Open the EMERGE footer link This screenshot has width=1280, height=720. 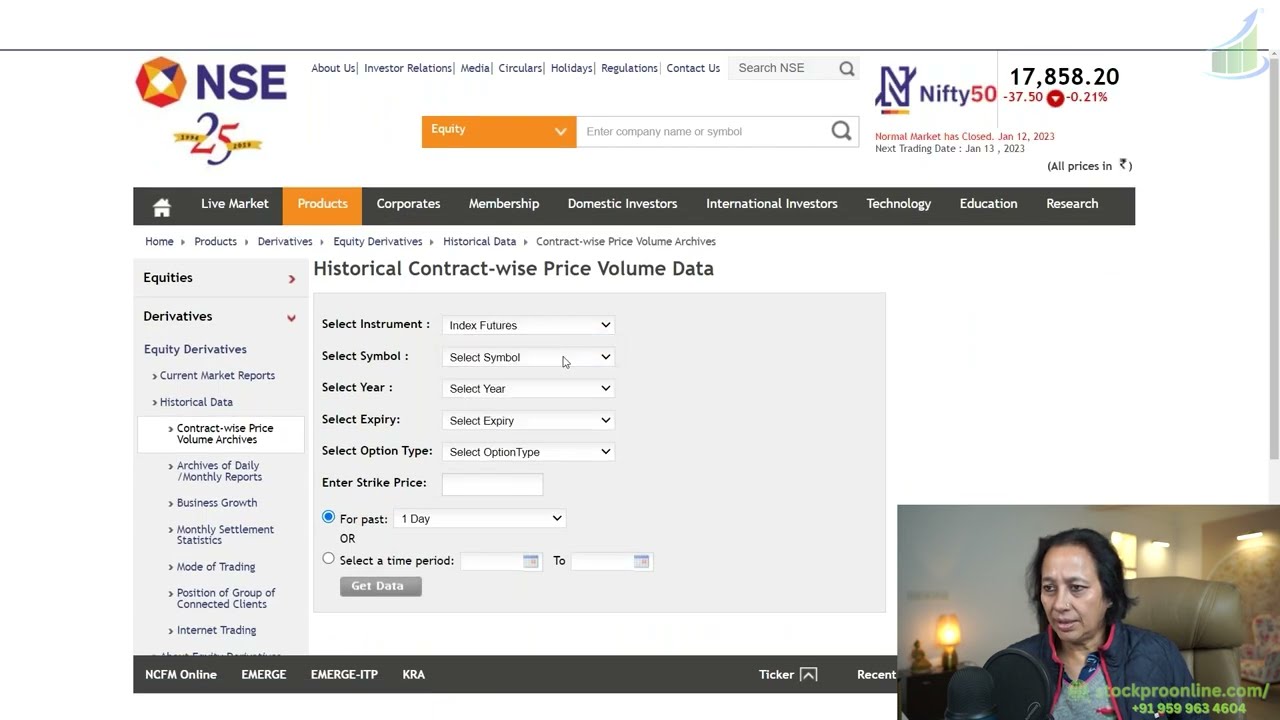(264, 675)
